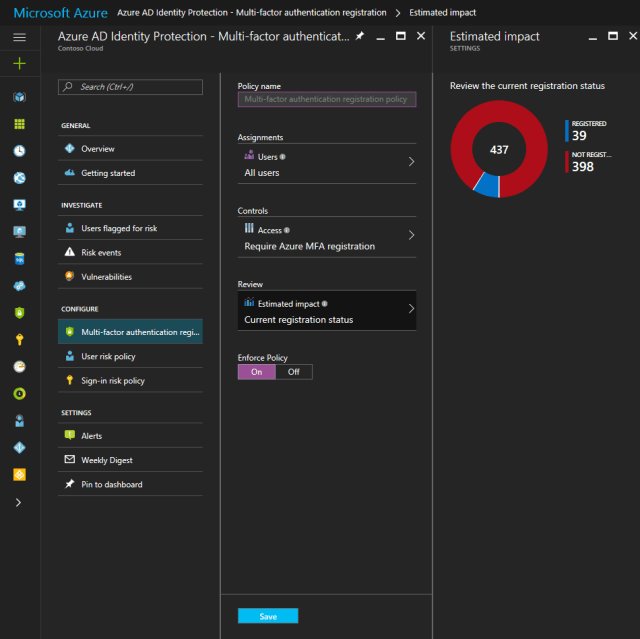This screenshot has width=640, height=639.
Task: Open the SQL database icon in the sidebar
Action: coord(19,259)
